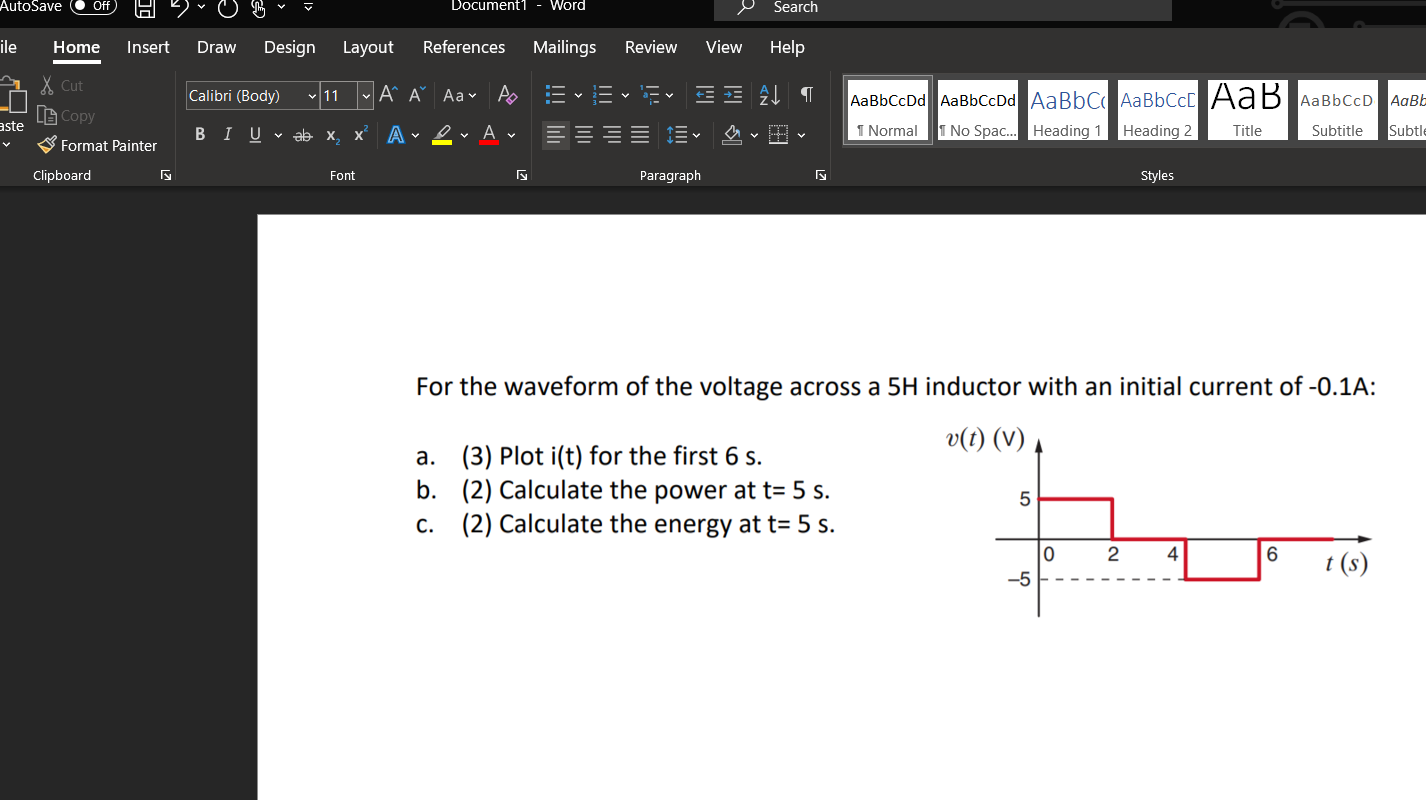The image size is (1426, 800).
Task: Apply a bulleted list
Action: (x=556, y=95)
